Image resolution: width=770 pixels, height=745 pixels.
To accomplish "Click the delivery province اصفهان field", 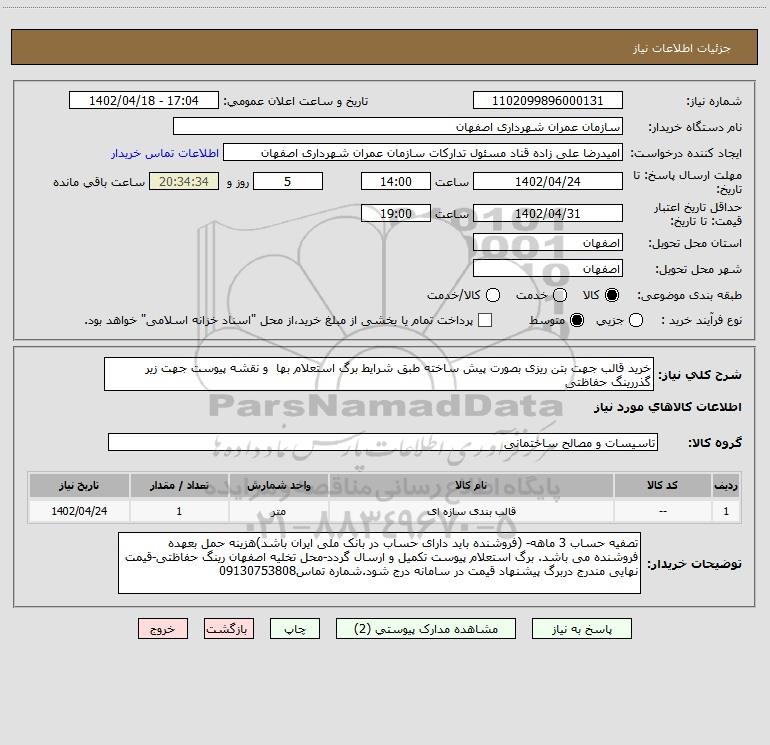I will point(548,243).
